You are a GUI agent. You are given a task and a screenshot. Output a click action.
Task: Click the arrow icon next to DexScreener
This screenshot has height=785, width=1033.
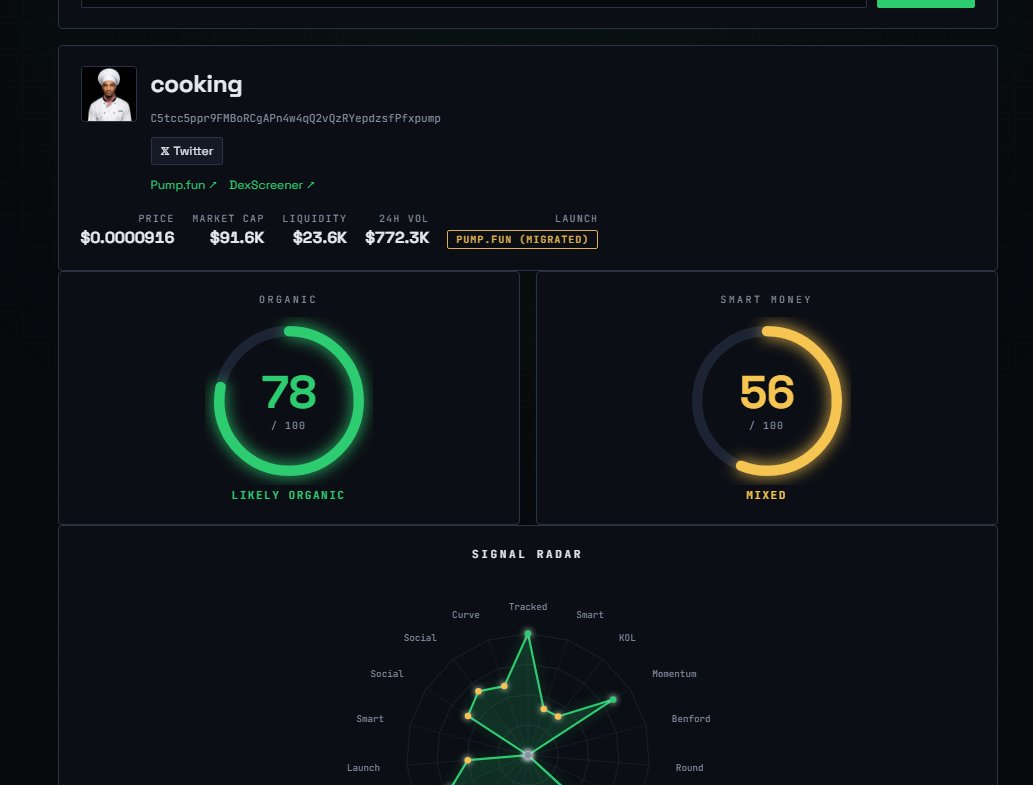[311, 185]
